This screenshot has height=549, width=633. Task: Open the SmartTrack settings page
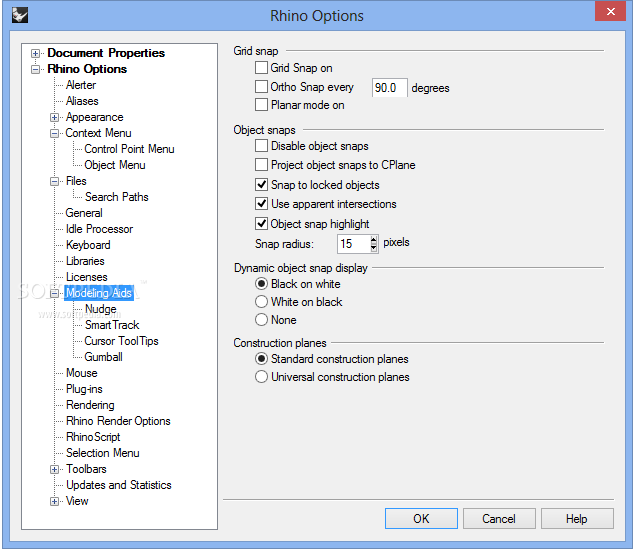coord(112,325)
